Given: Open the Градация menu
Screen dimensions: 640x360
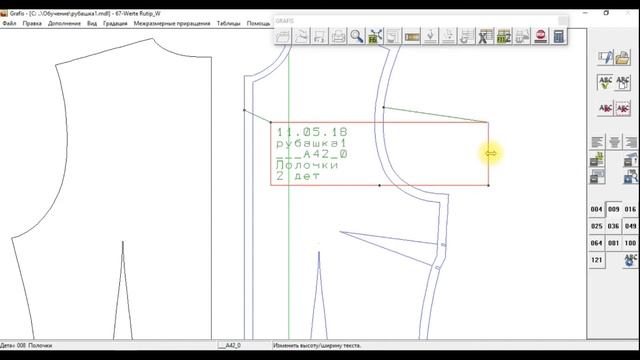Looking at the screenshot, I should point(115,24).
